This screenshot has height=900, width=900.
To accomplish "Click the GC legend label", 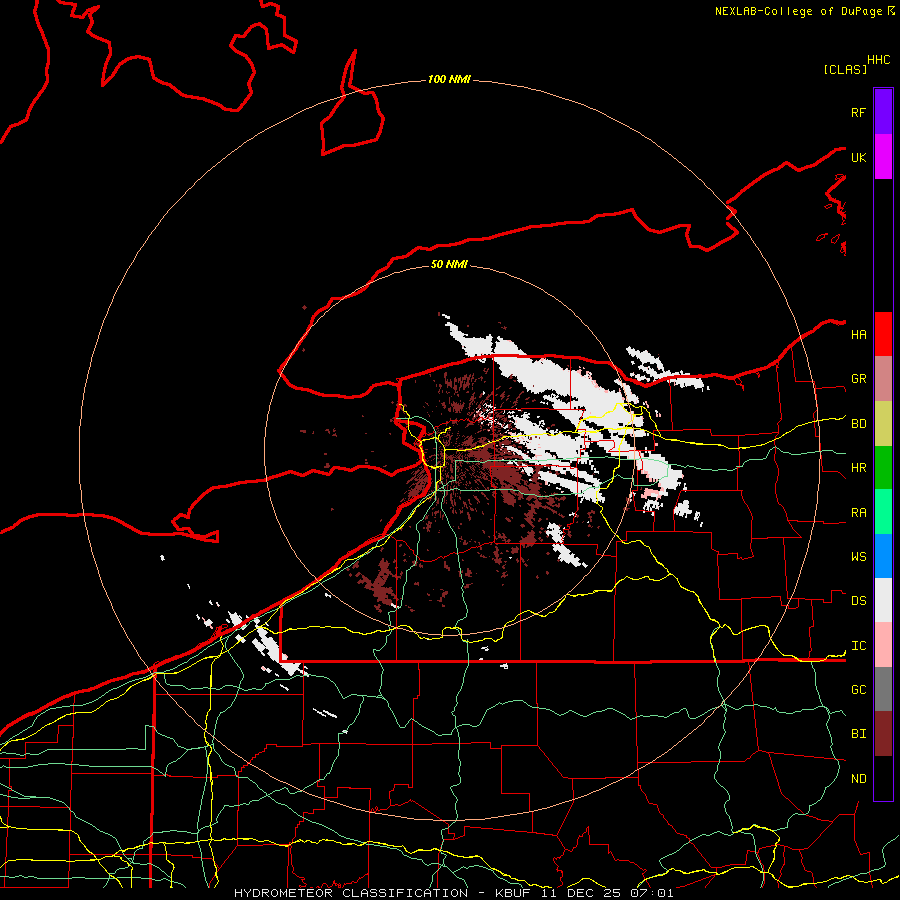I will tap(859, 689).
